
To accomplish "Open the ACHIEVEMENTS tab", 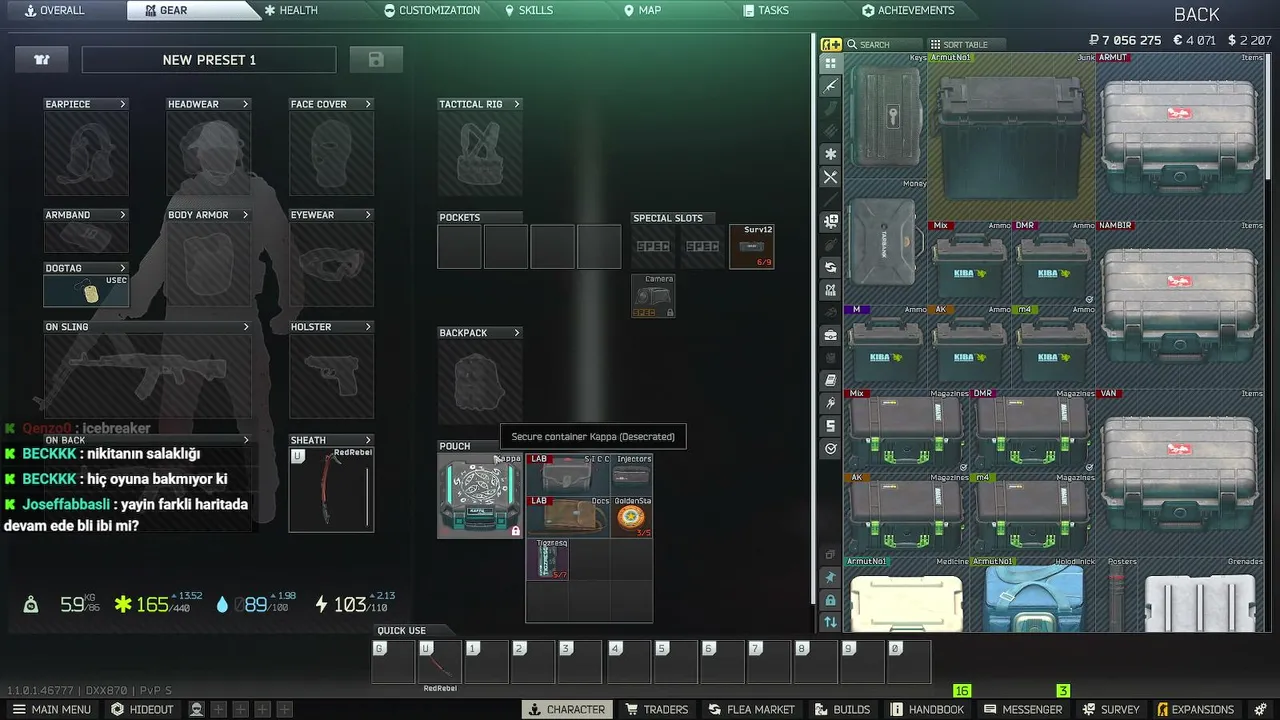I will click(x=908, y=10).
